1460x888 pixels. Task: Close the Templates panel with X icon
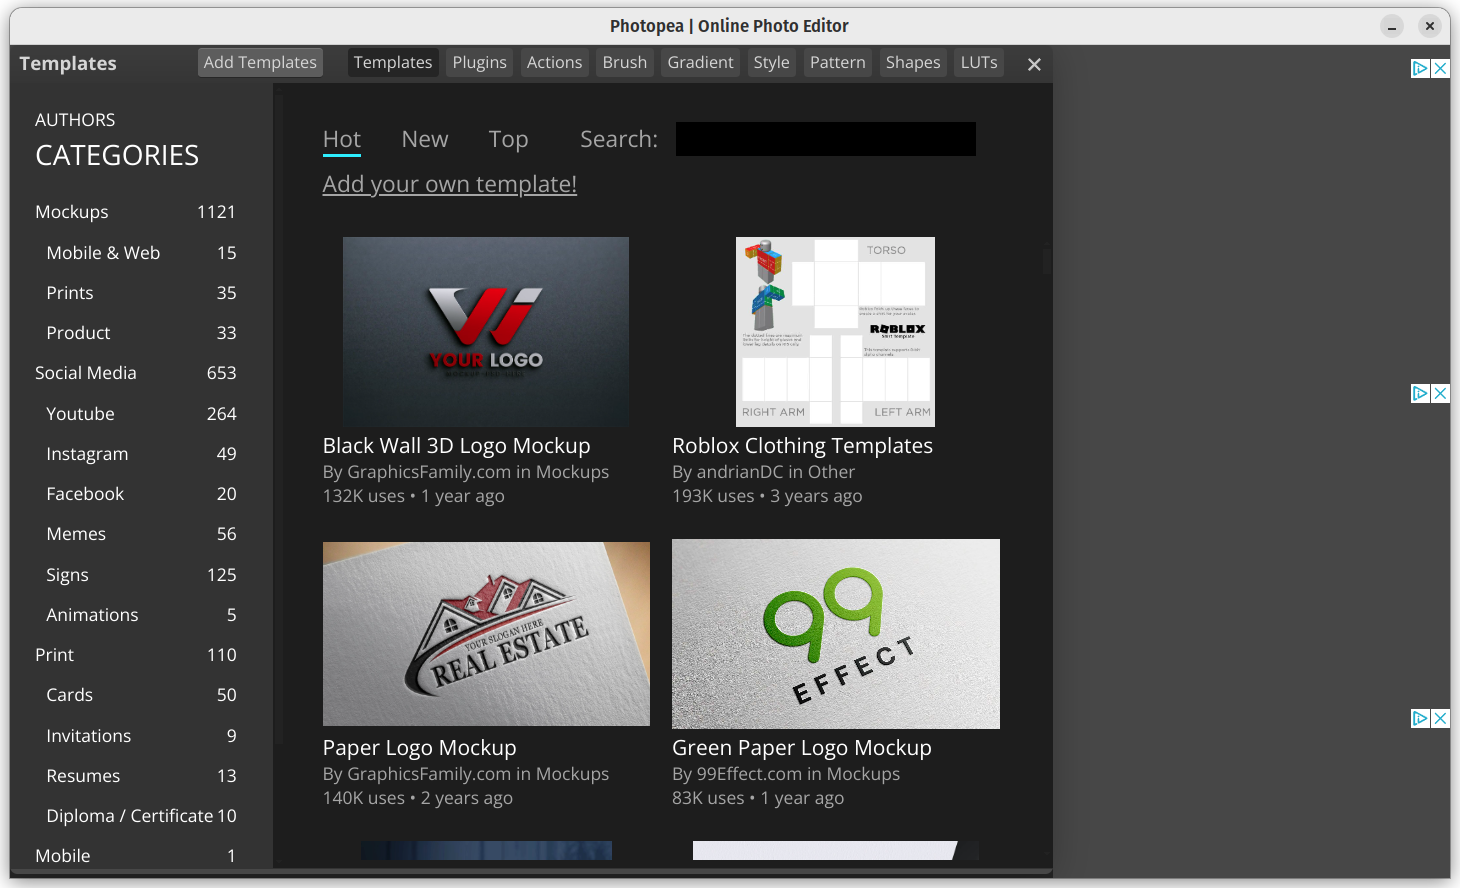click(1034, 64)
